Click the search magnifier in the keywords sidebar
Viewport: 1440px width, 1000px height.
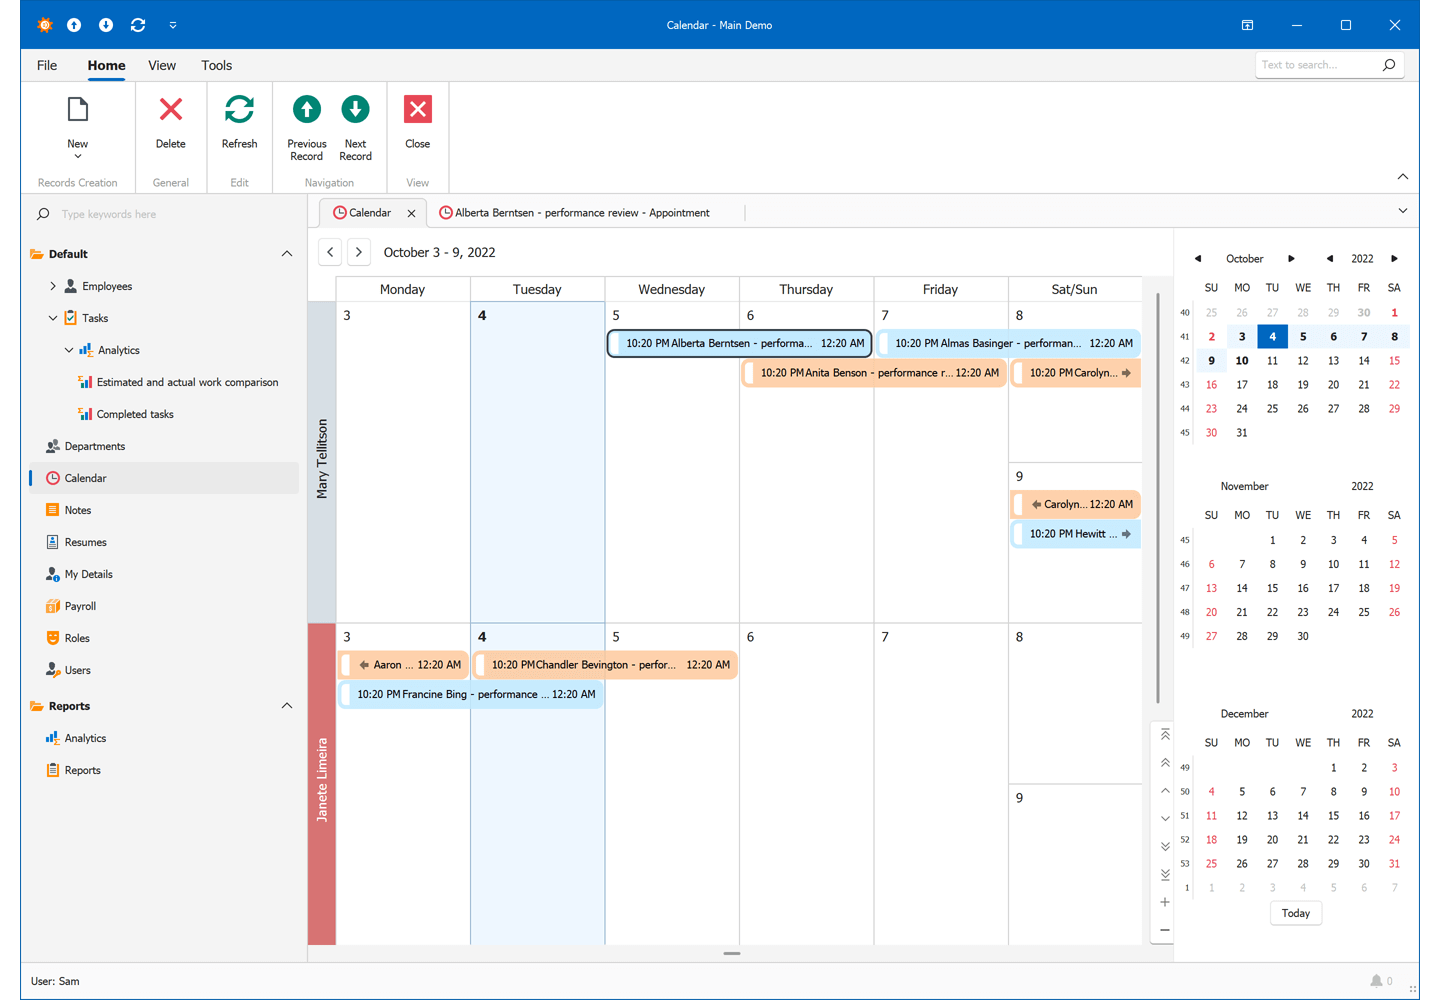click(41, 213)
